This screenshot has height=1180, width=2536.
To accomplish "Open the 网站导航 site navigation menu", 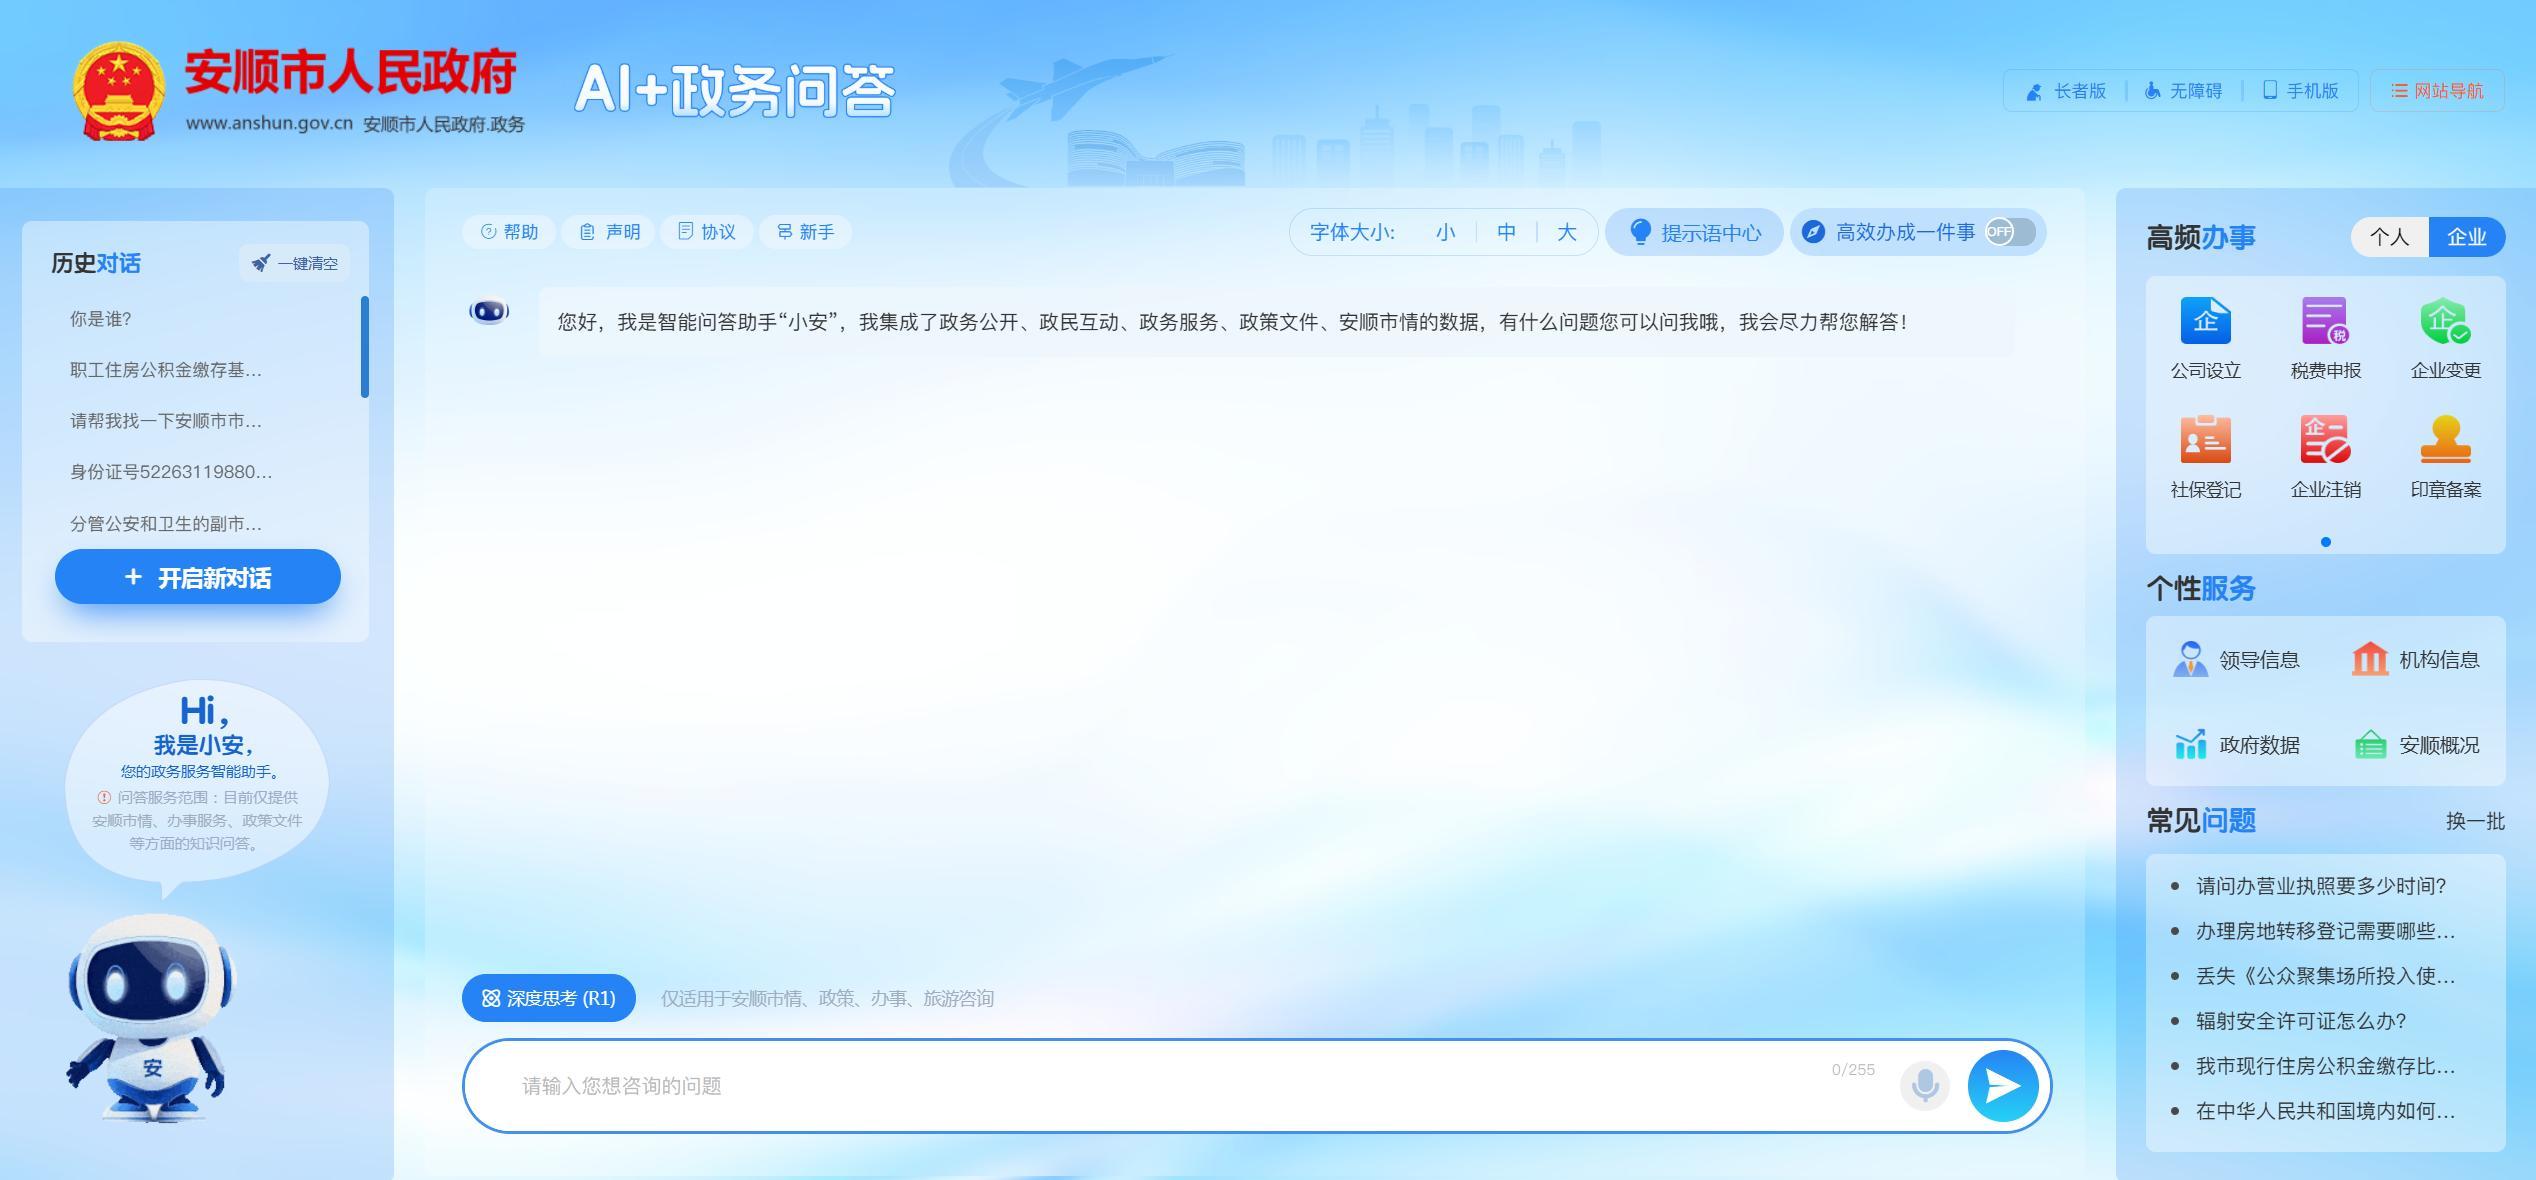I will point(2437,91).
